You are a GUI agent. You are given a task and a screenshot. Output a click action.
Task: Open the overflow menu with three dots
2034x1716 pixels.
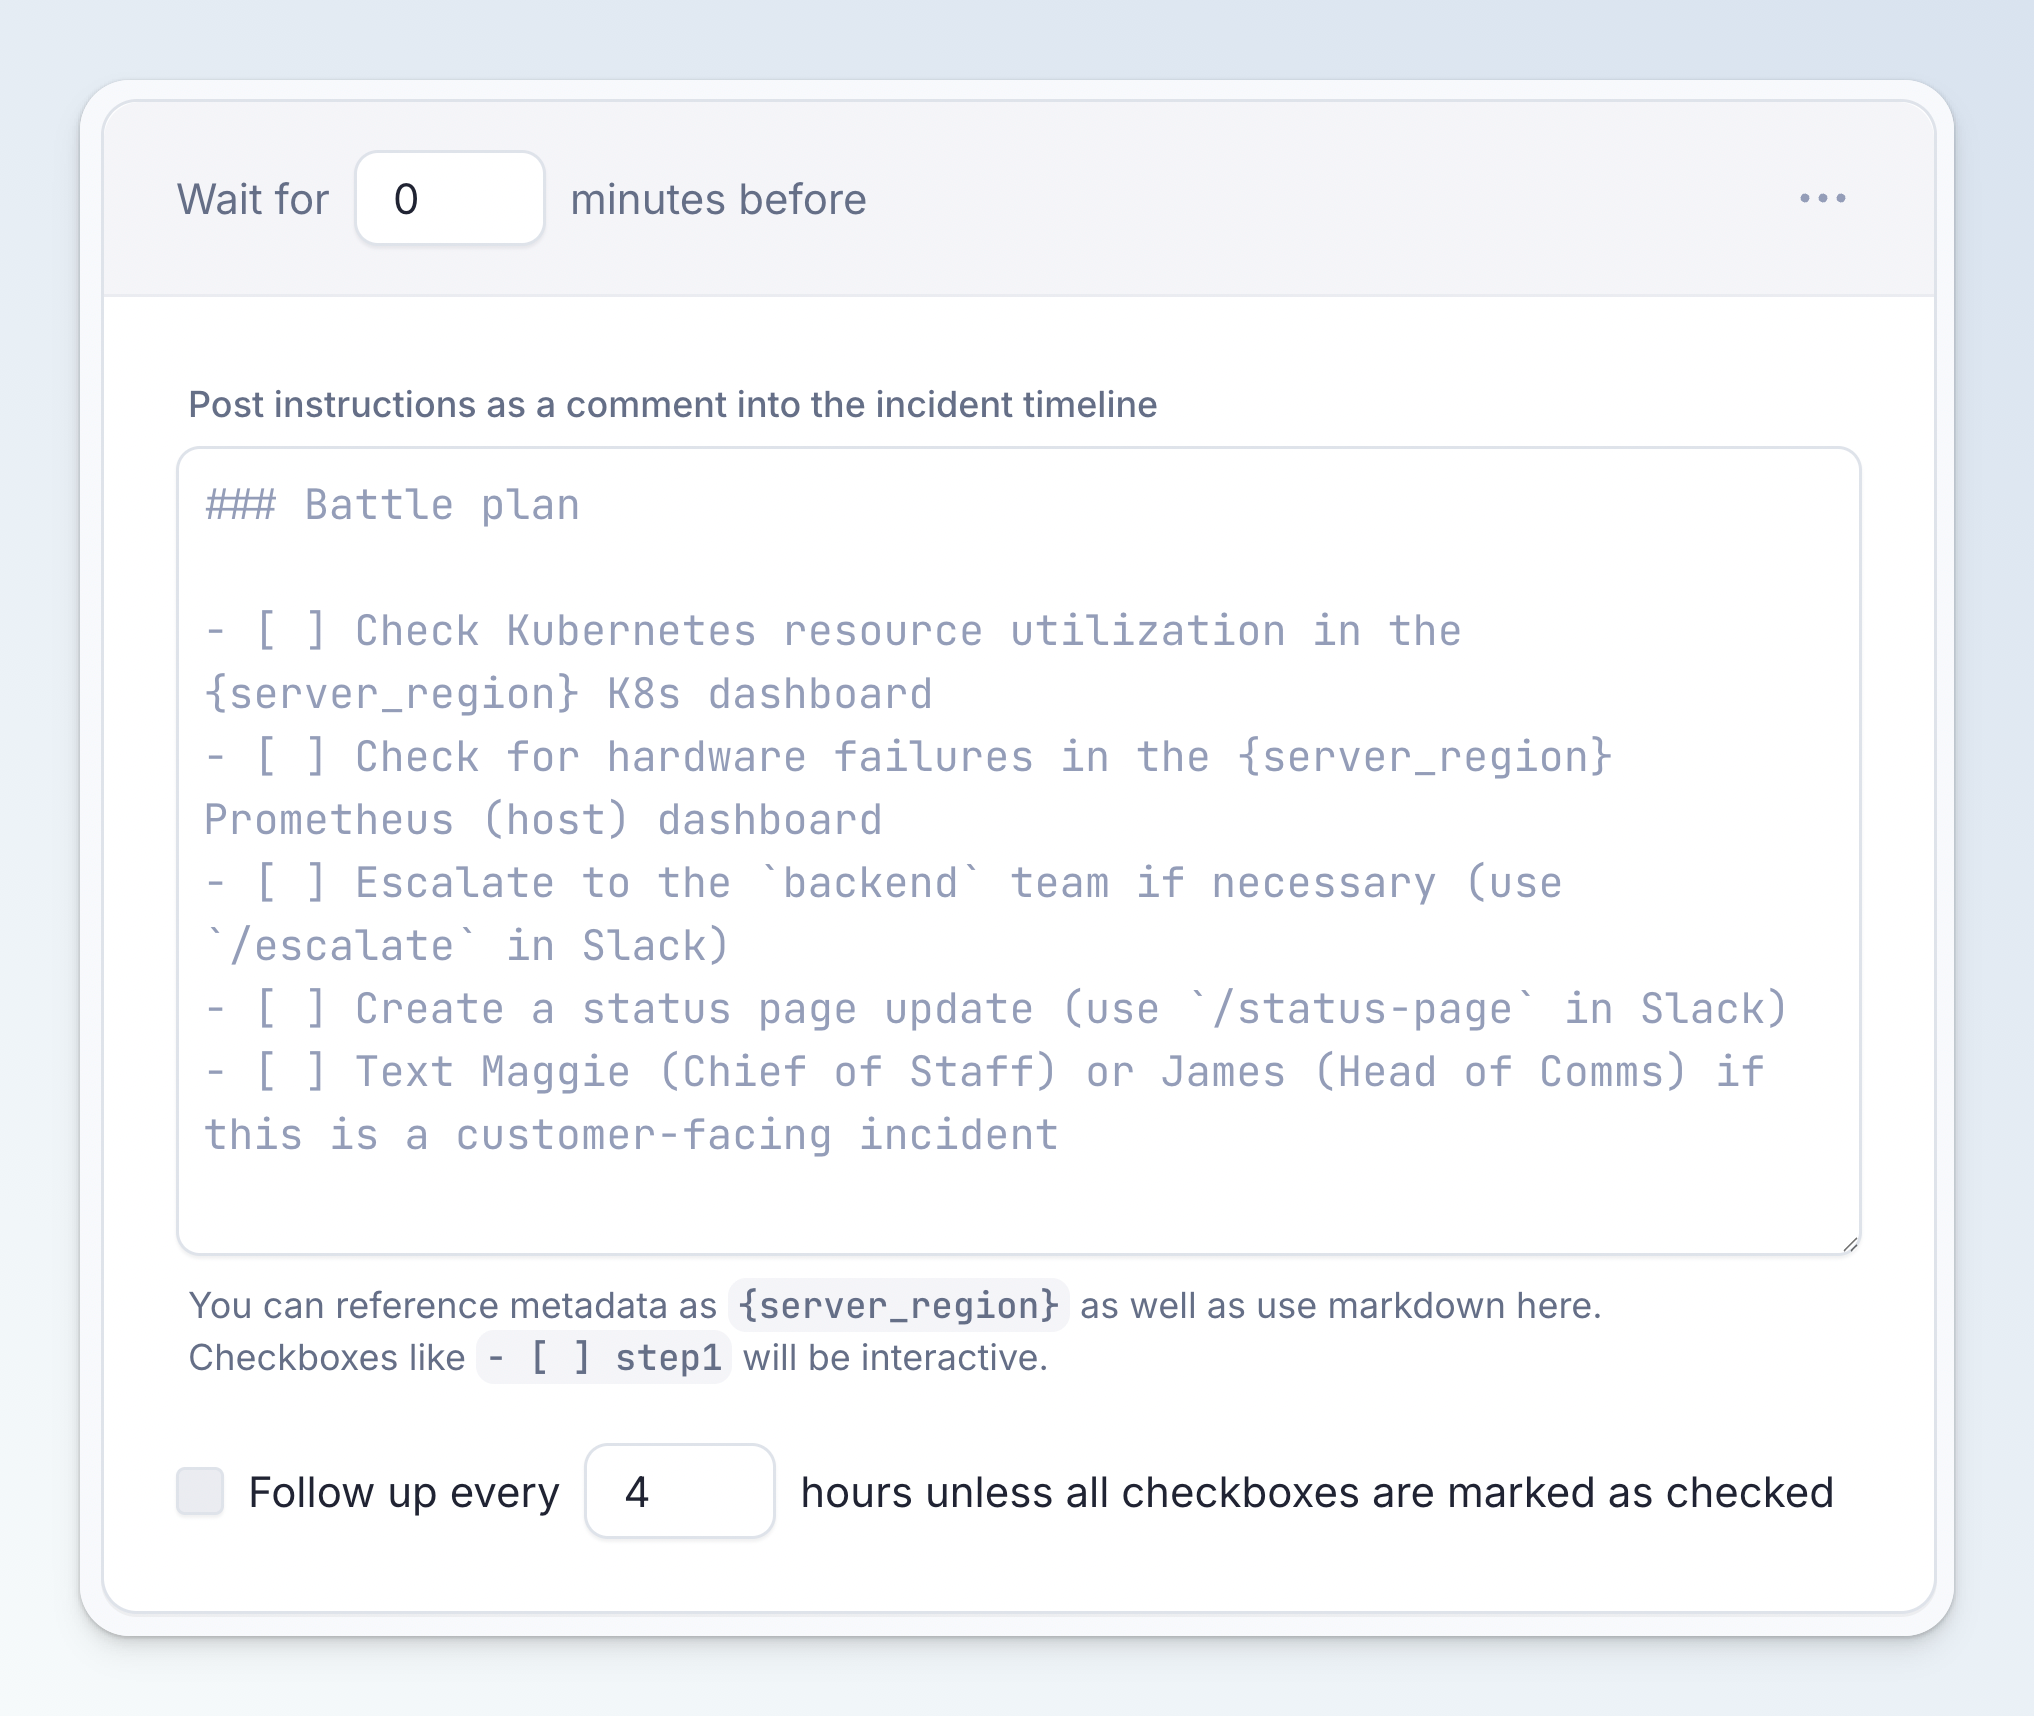click(x=1822, y=198)
